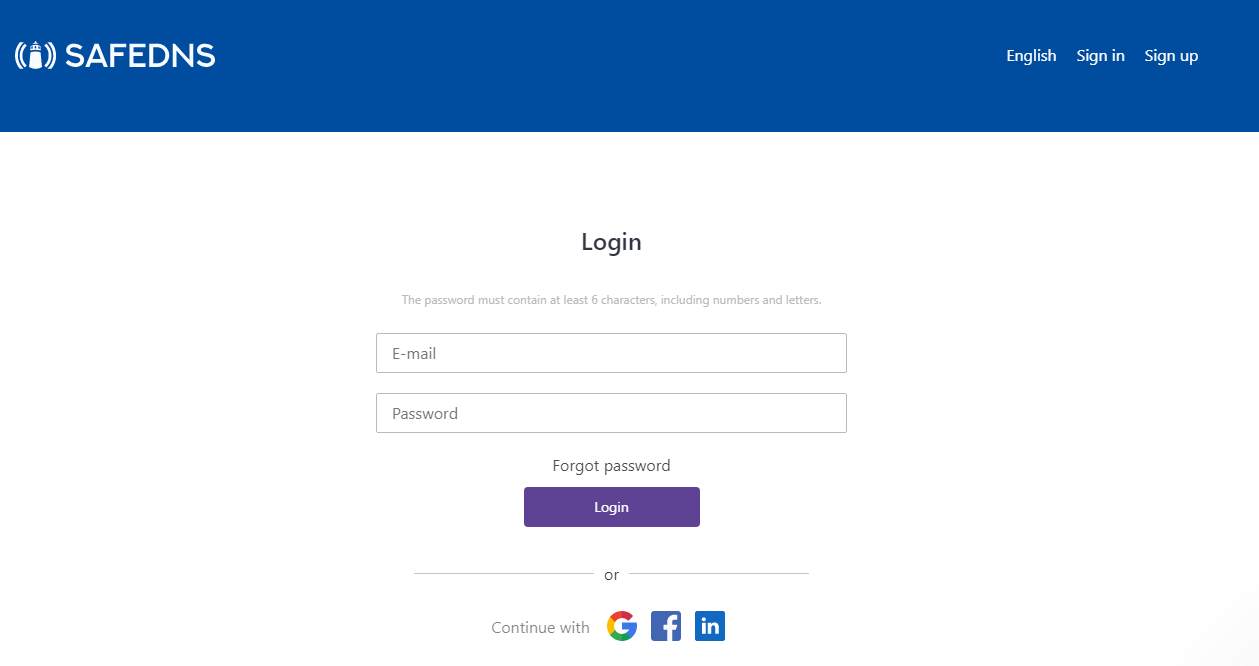The width and height of the screenshot is (1259, 666).
Task: Open the Sign up page link
Action: click(x=1171, y=56)
